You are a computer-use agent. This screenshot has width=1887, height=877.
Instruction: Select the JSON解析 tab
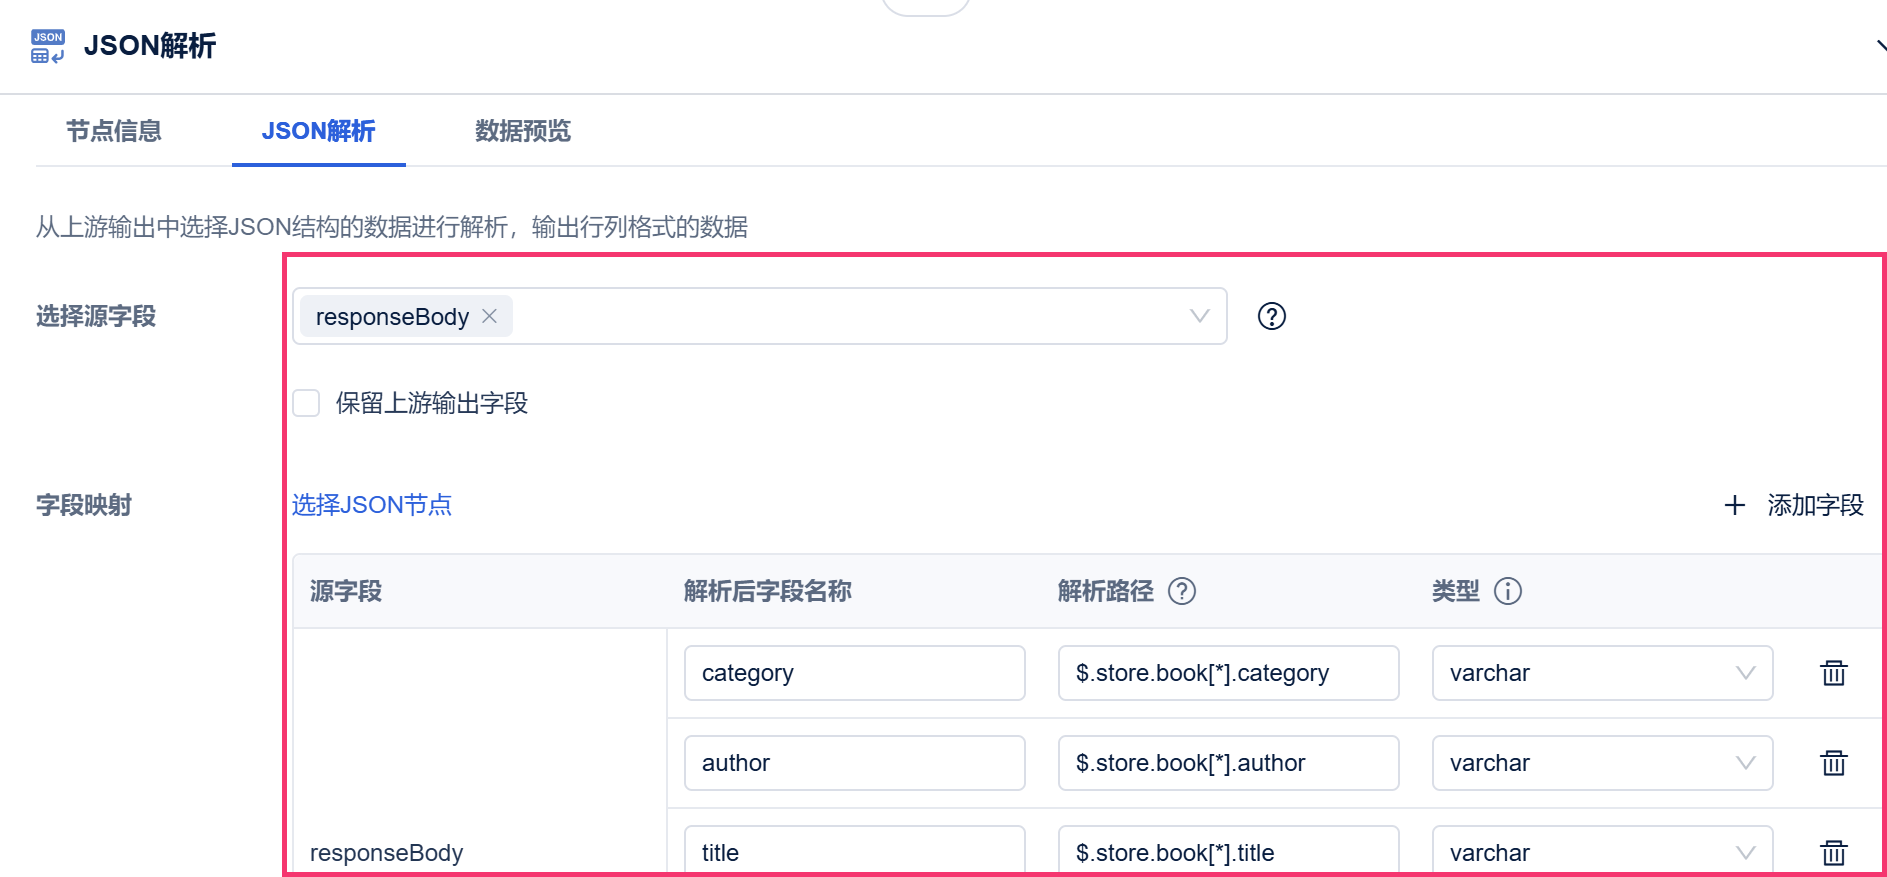[x=318, y=131]
